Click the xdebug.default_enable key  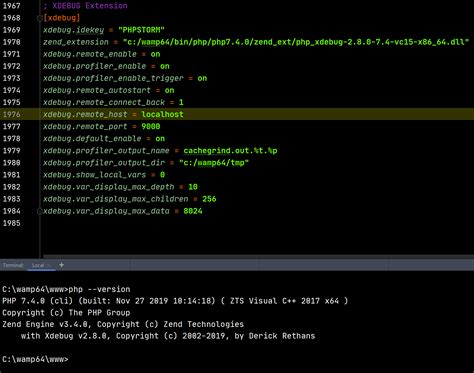point(92,139)
